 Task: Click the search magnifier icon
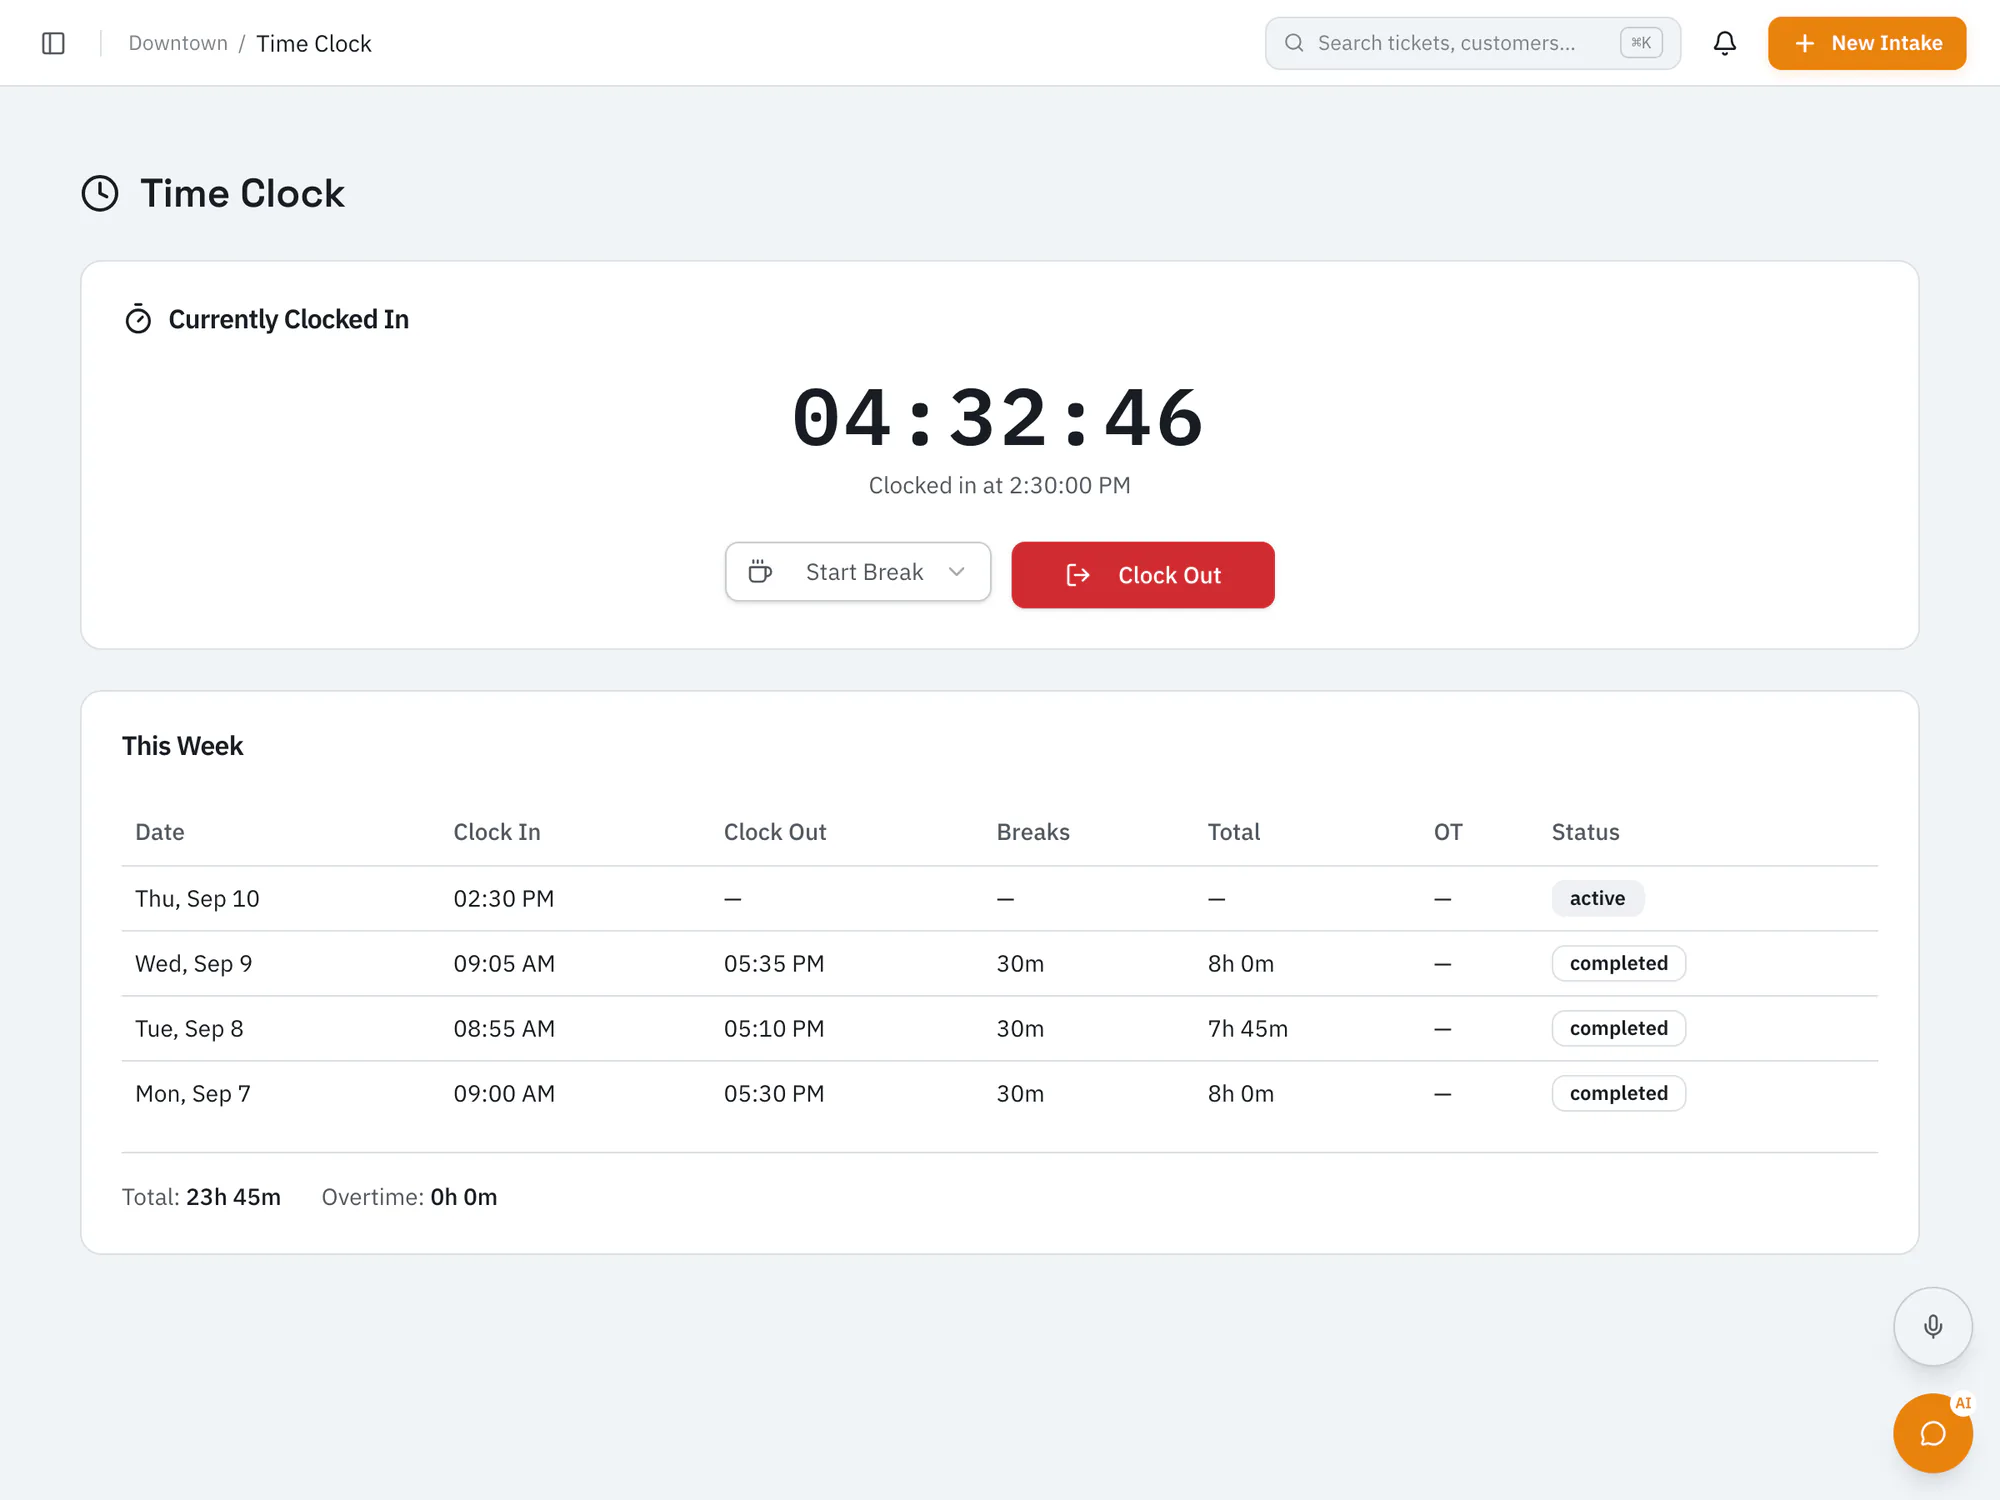coord(1294,43)
